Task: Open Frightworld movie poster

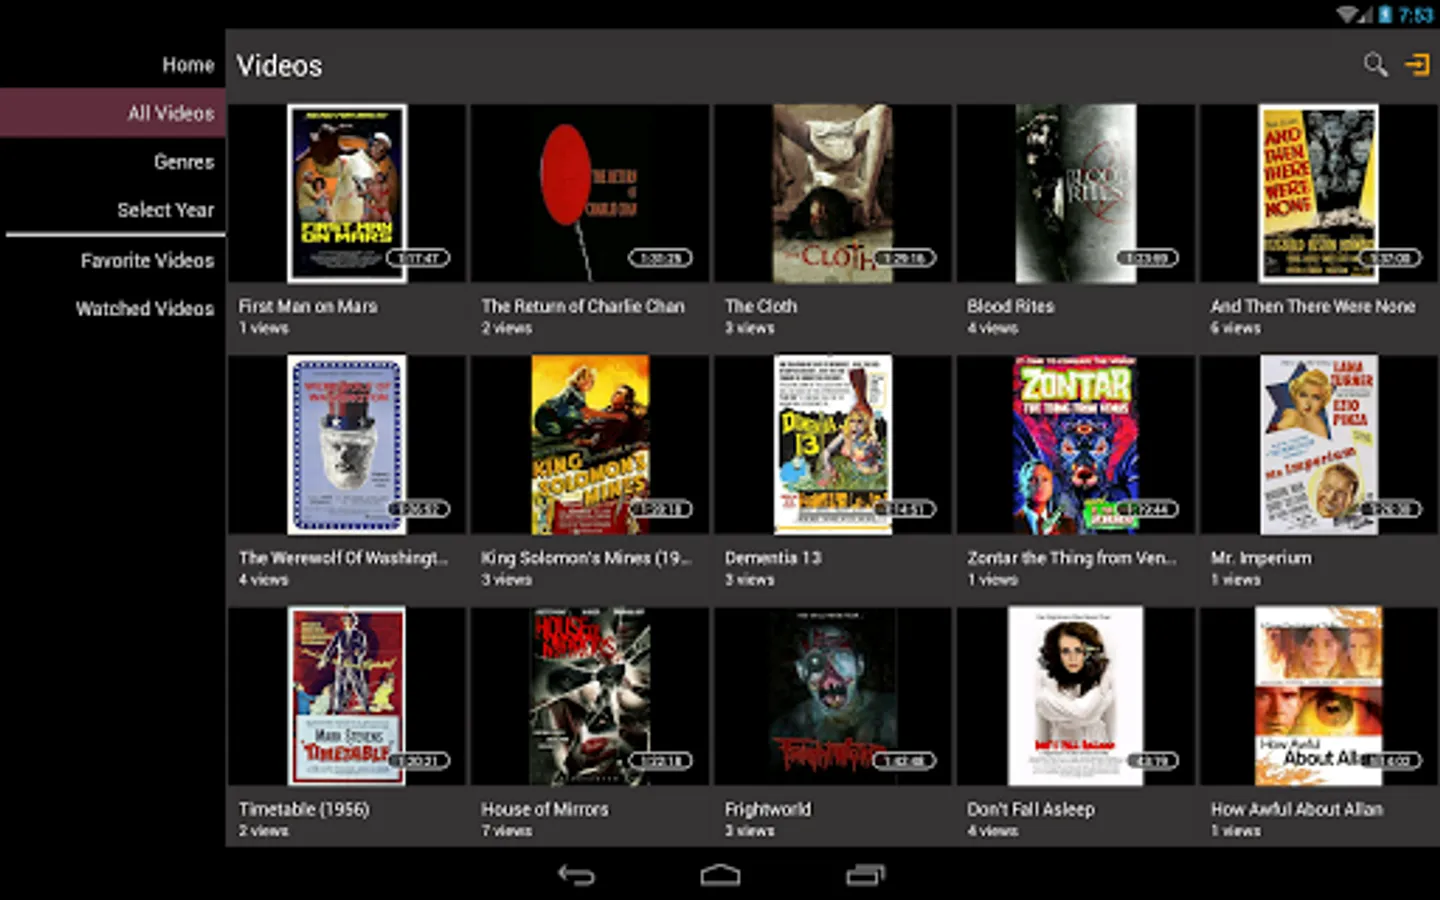Action: (833, 696)
